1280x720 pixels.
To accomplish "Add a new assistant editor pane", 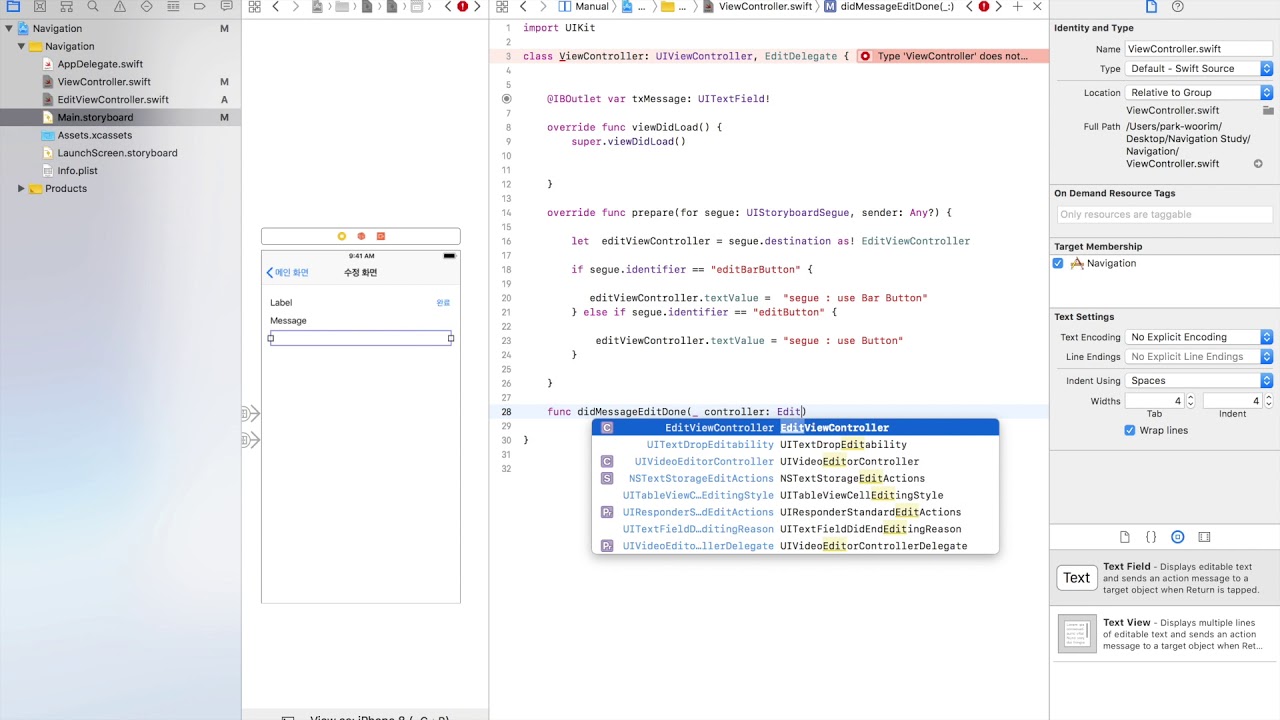I will (x=1018, y=6).
